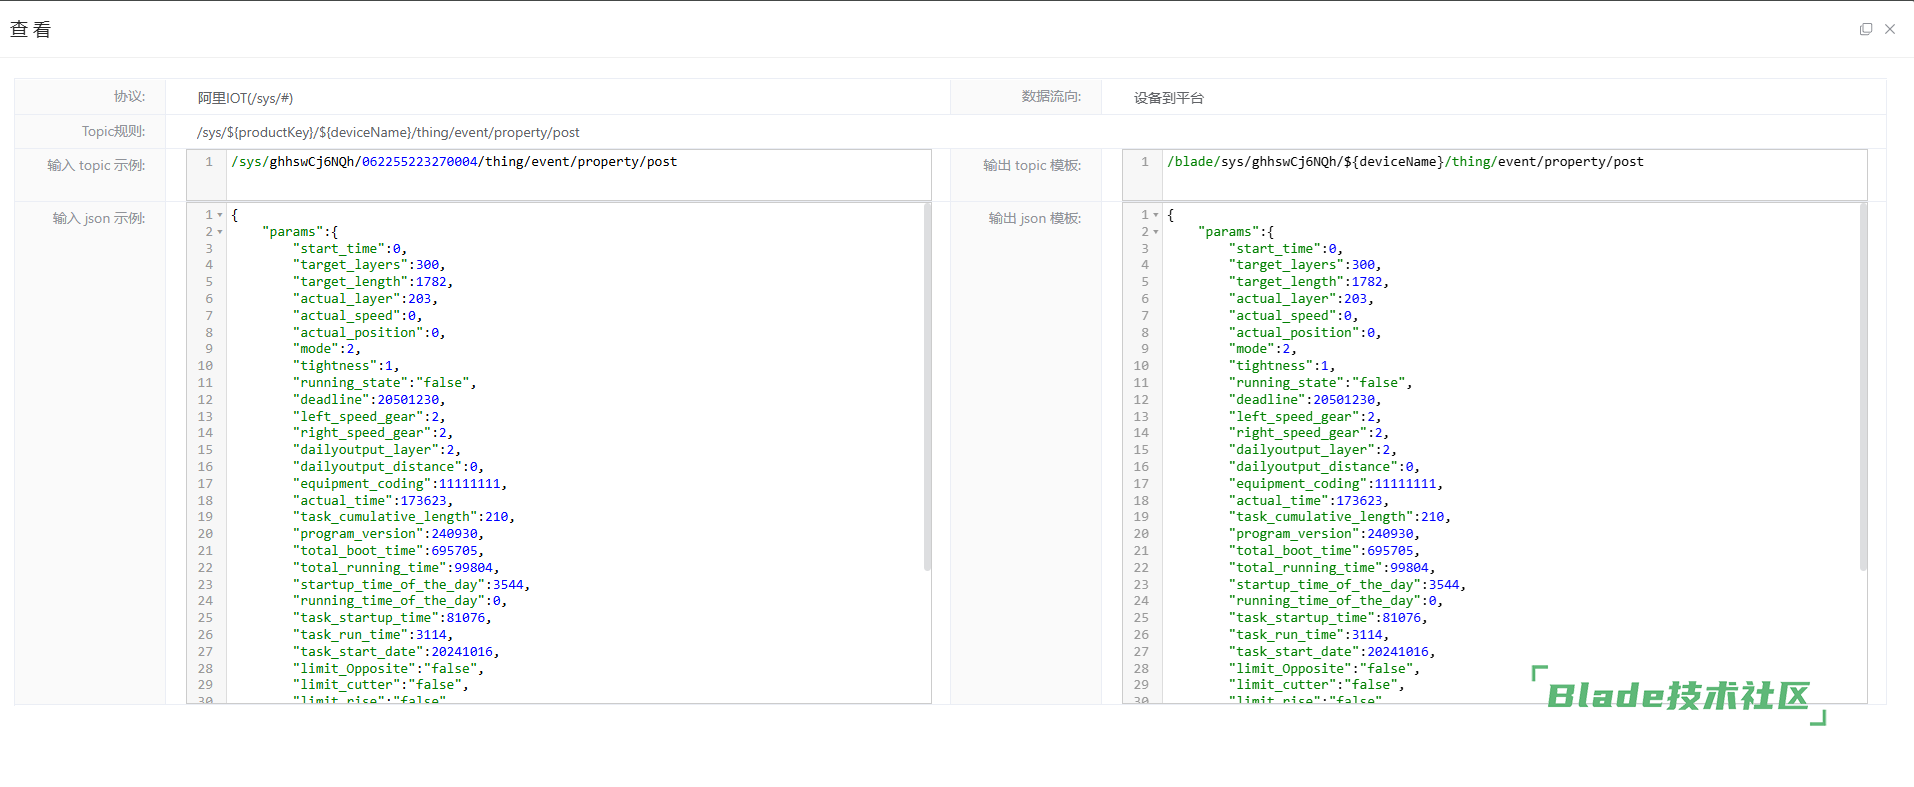The image size is (1914, 787).
Task: Click the output json editor scrollbar
Action: 1863,387
